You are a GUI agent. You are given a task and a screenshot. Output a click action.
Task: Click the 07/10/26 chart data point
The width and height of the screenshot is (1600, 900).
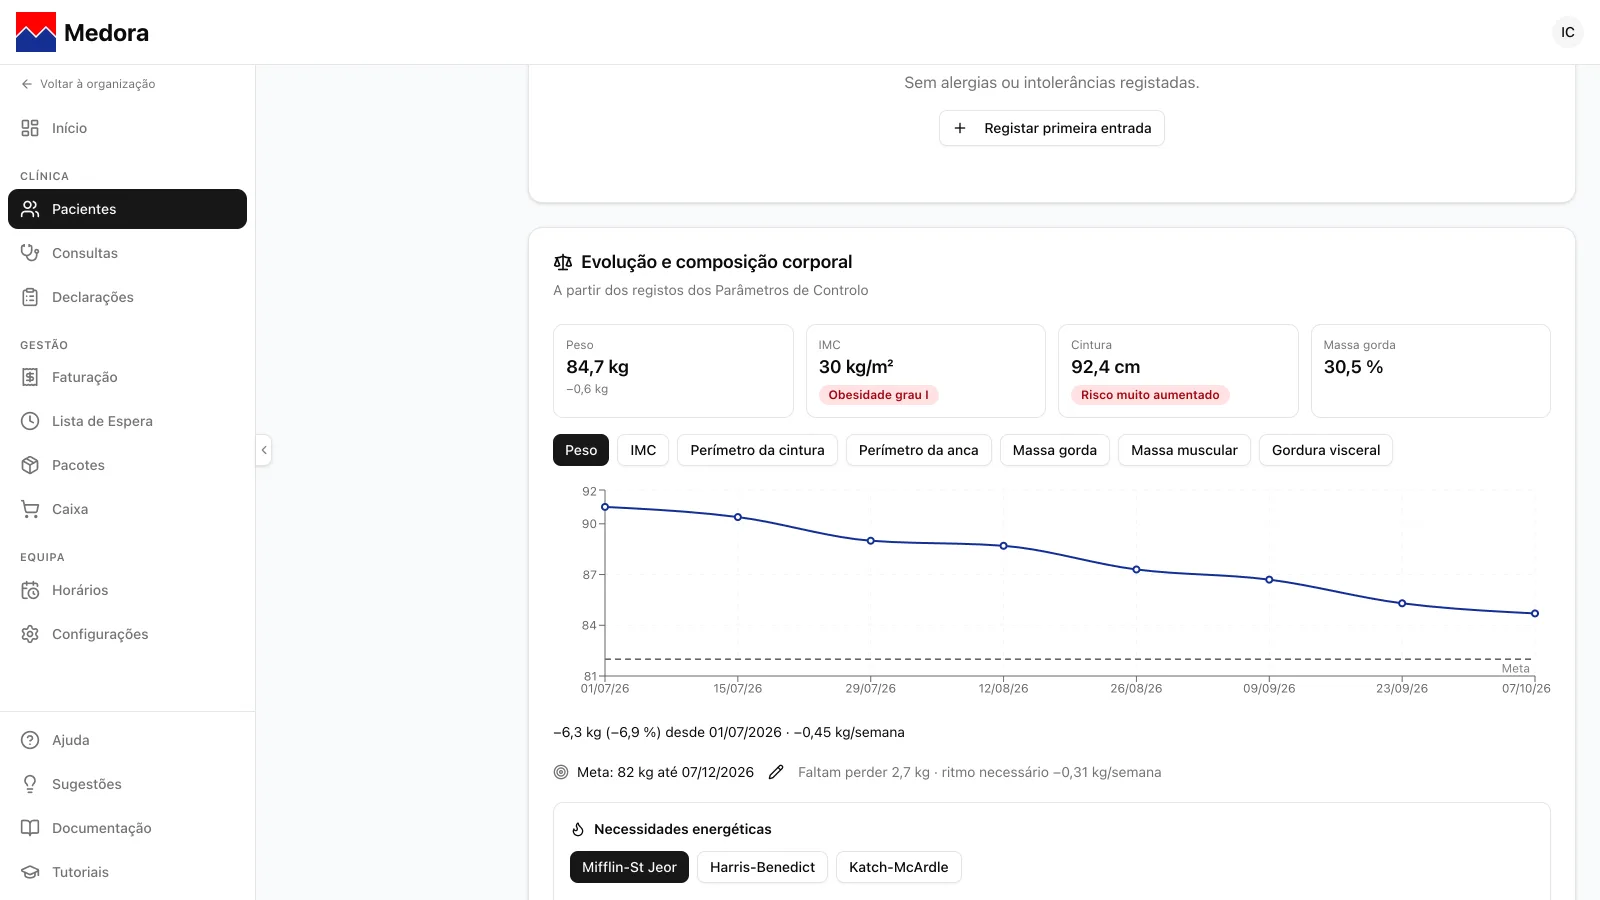[1535, 614]
